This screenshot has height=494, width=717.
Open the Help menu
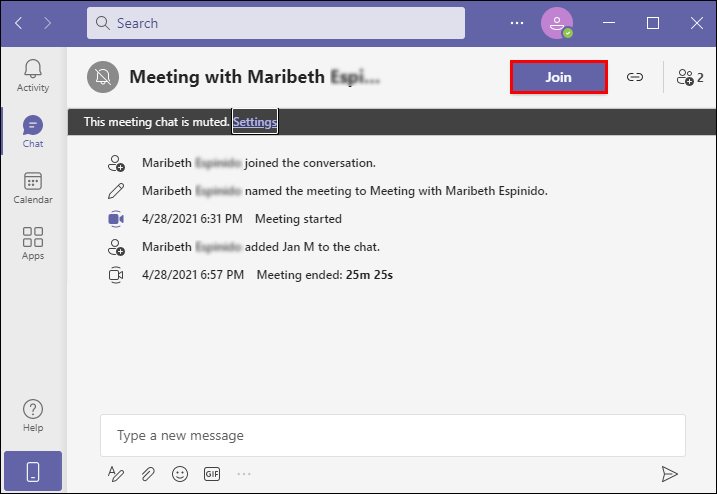coord(33,415)
